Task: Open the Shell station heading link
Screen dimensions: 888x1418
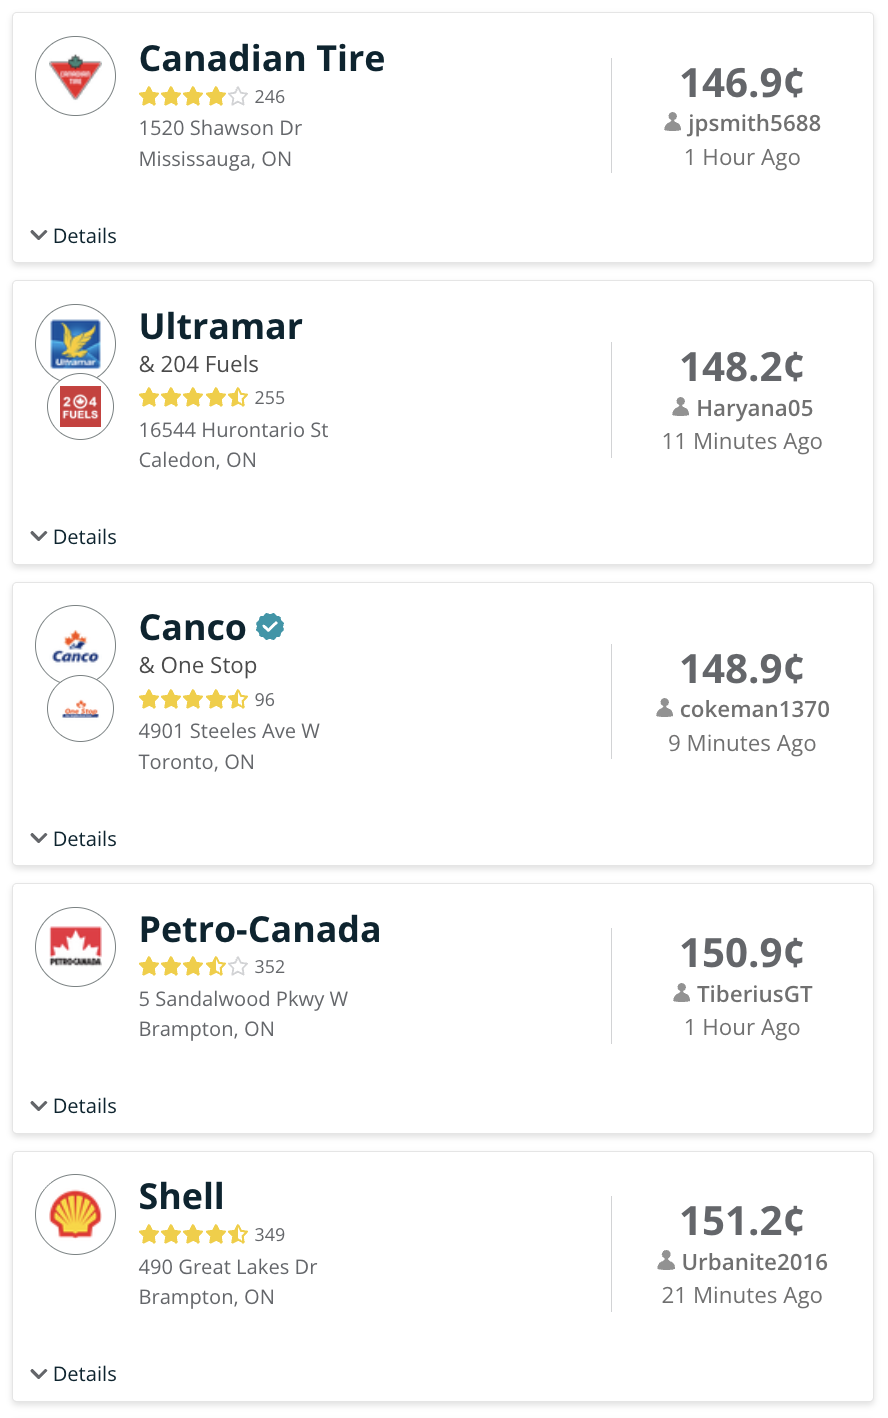Action: coord(181,1196)
